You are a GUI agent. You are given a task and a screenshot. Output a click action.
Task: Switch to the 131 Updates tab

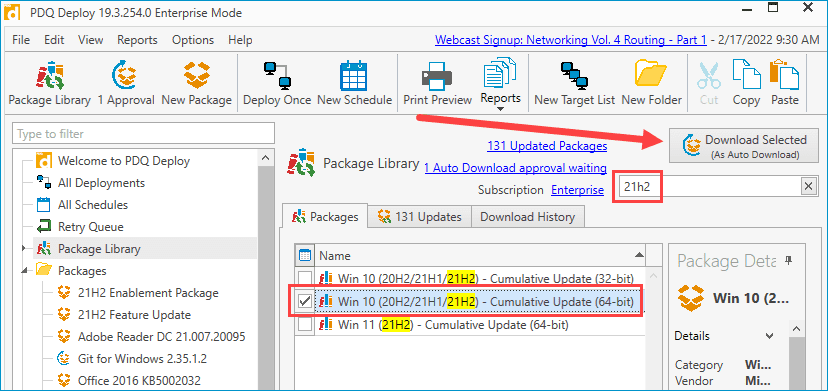[x=420, y=217]
